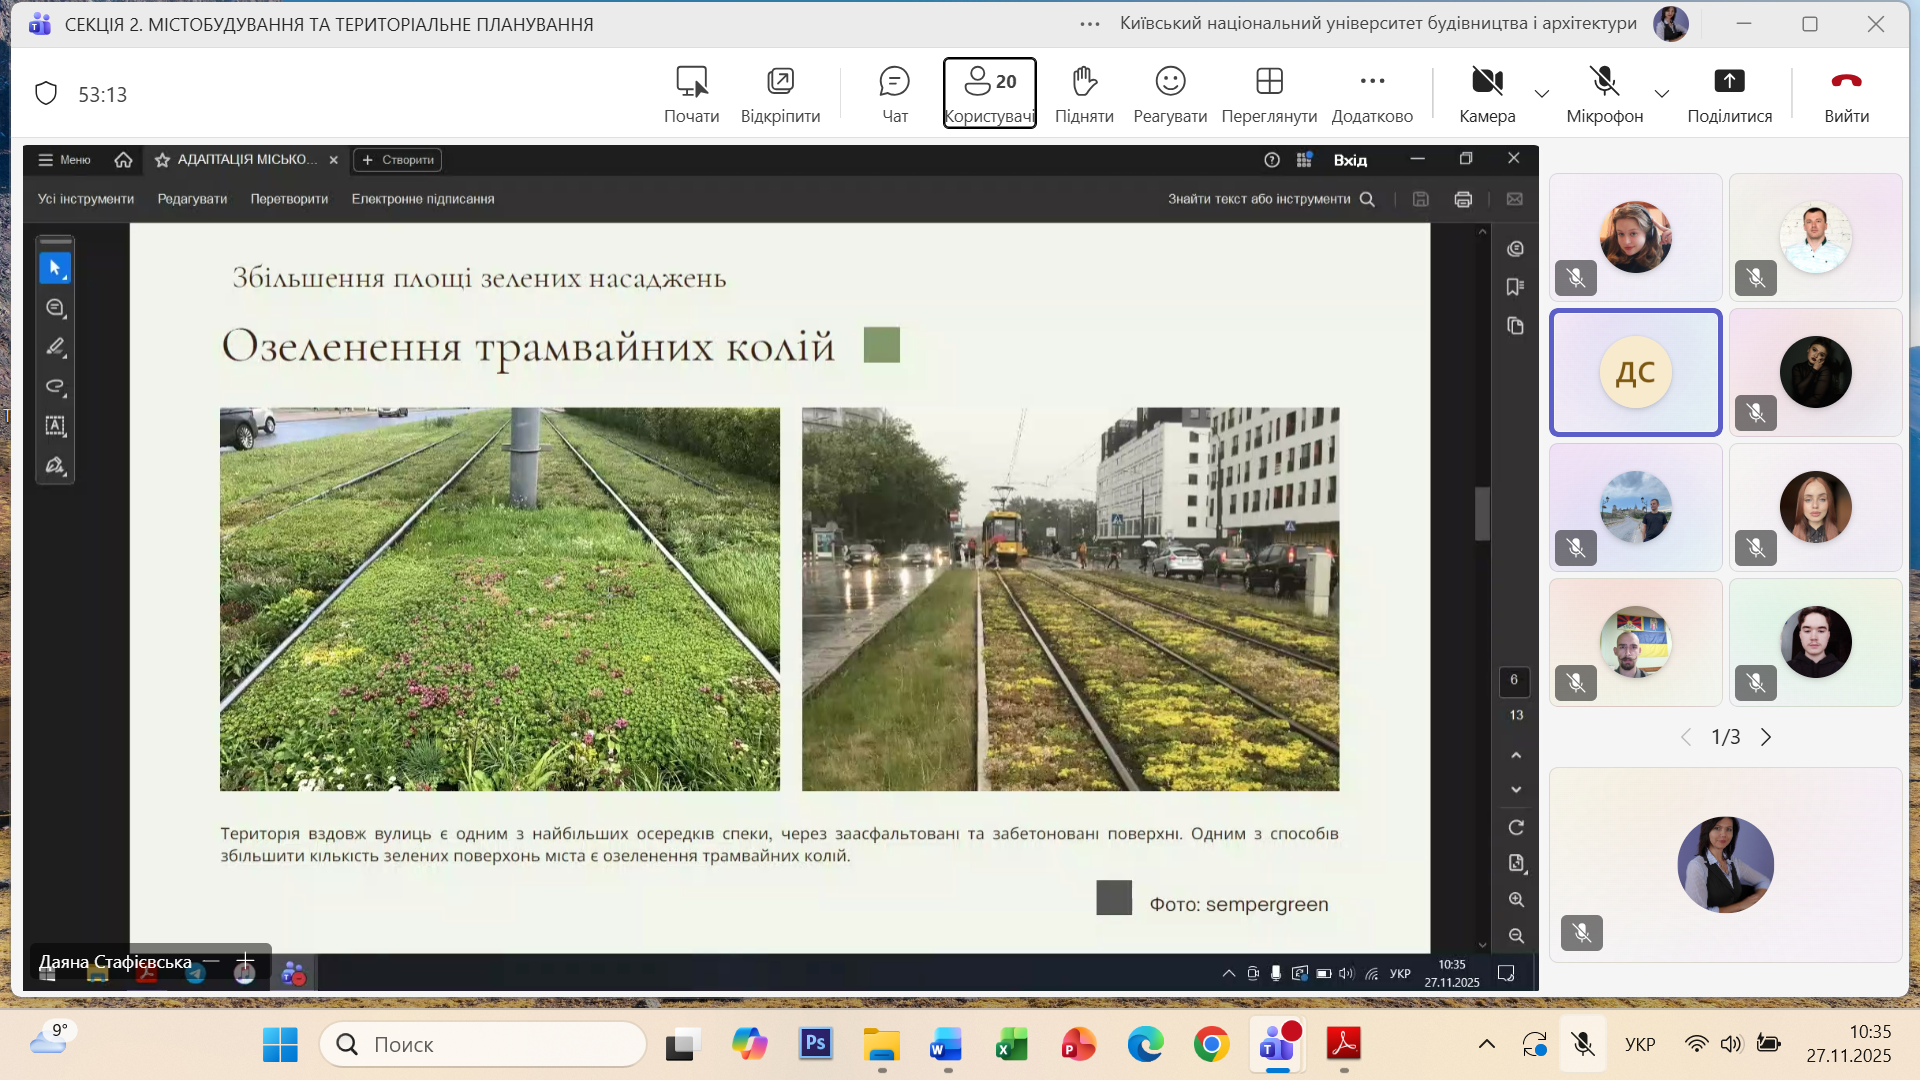This screenshot has width=1920, height=1080.
Task: Toggle microphone mute in Windows tray
Action: tap(1583, 1045)
